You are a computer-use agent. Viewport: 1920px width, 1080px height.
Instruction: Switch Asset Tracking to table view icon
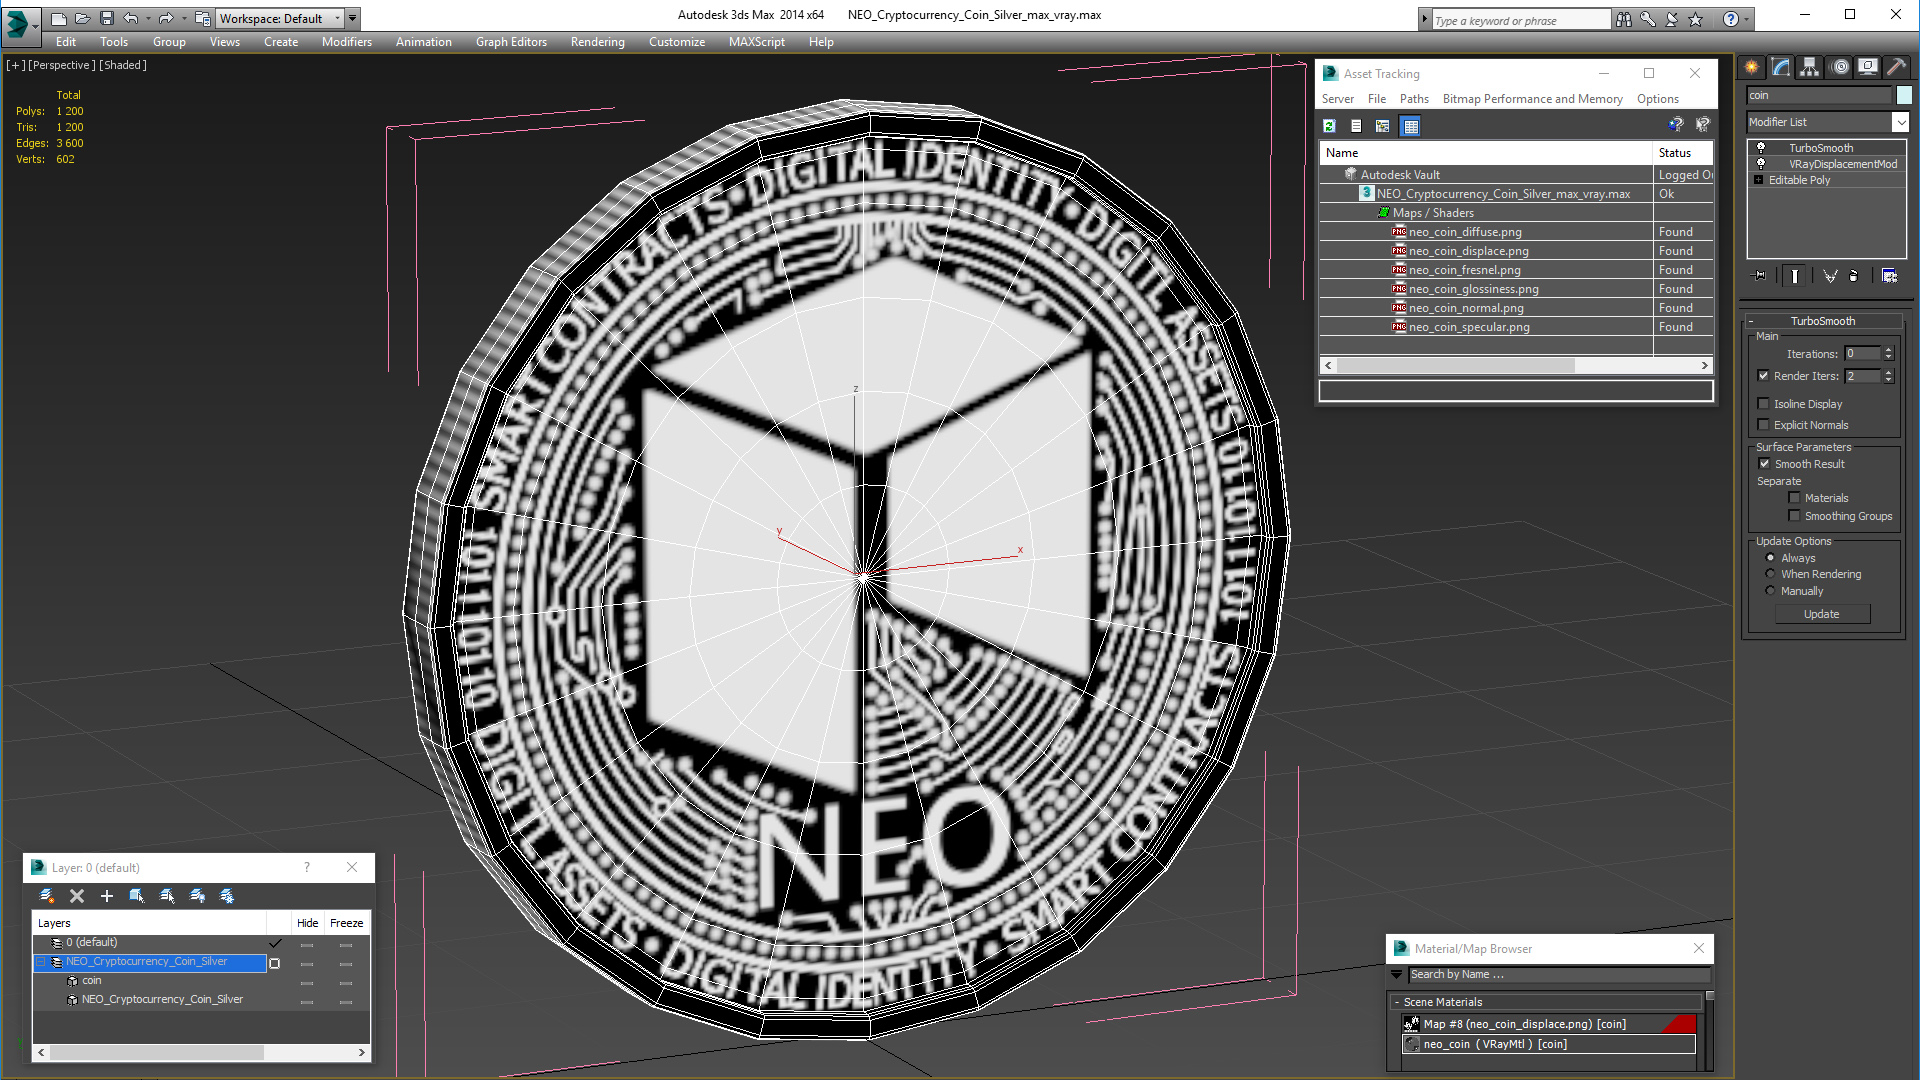coord(1410,126)
